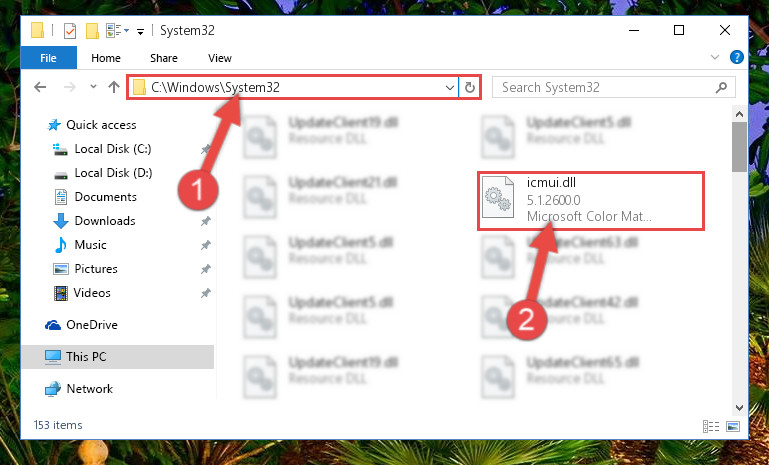Toggle the pin next to Music
This screenshot has height=465, width=769.
(x=205, y=245)
